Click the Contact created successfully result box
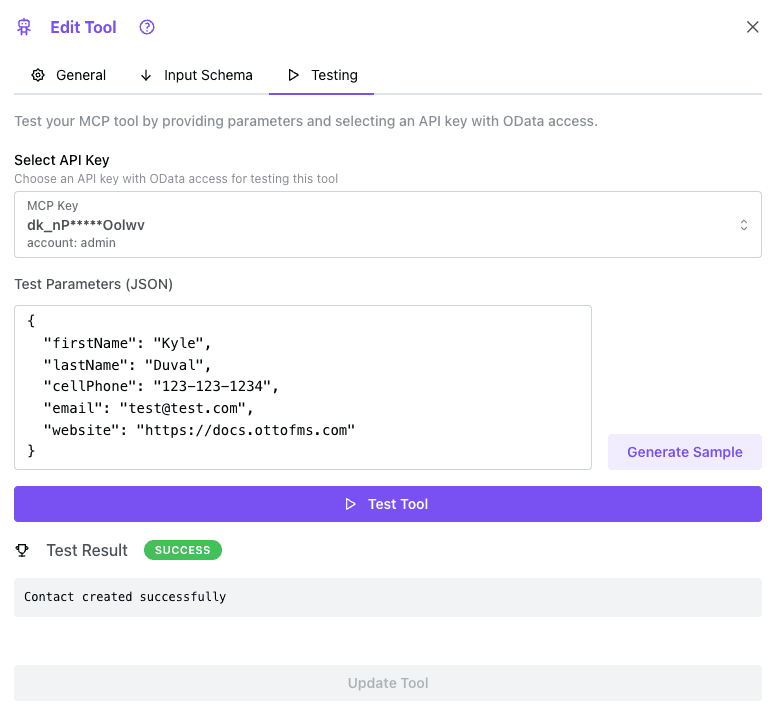This screenshot has width=776, height=713. click(388, 597)
